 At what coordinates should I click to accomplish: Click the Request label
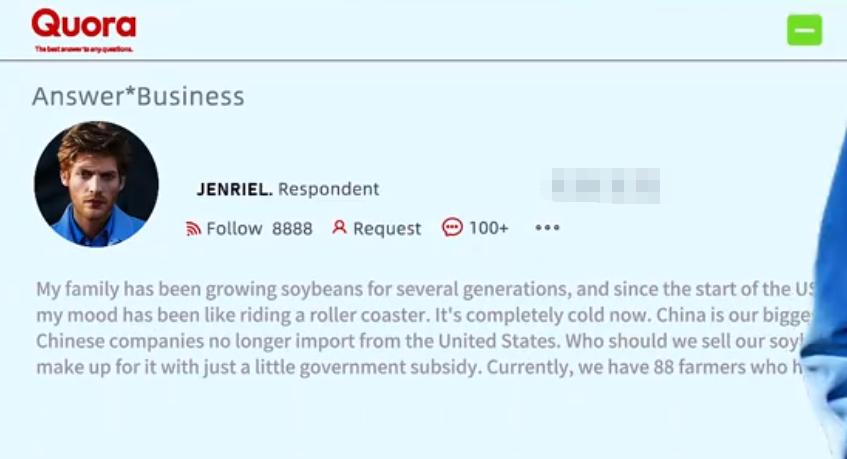click(x=387, y=229)
